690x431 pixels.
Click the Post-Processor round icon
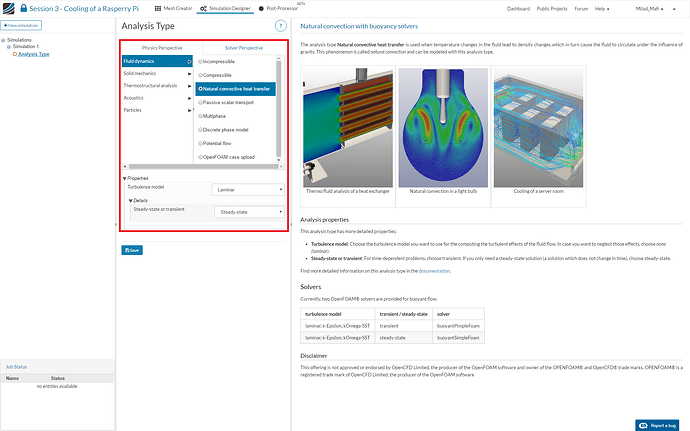click(x=261, y=8)
